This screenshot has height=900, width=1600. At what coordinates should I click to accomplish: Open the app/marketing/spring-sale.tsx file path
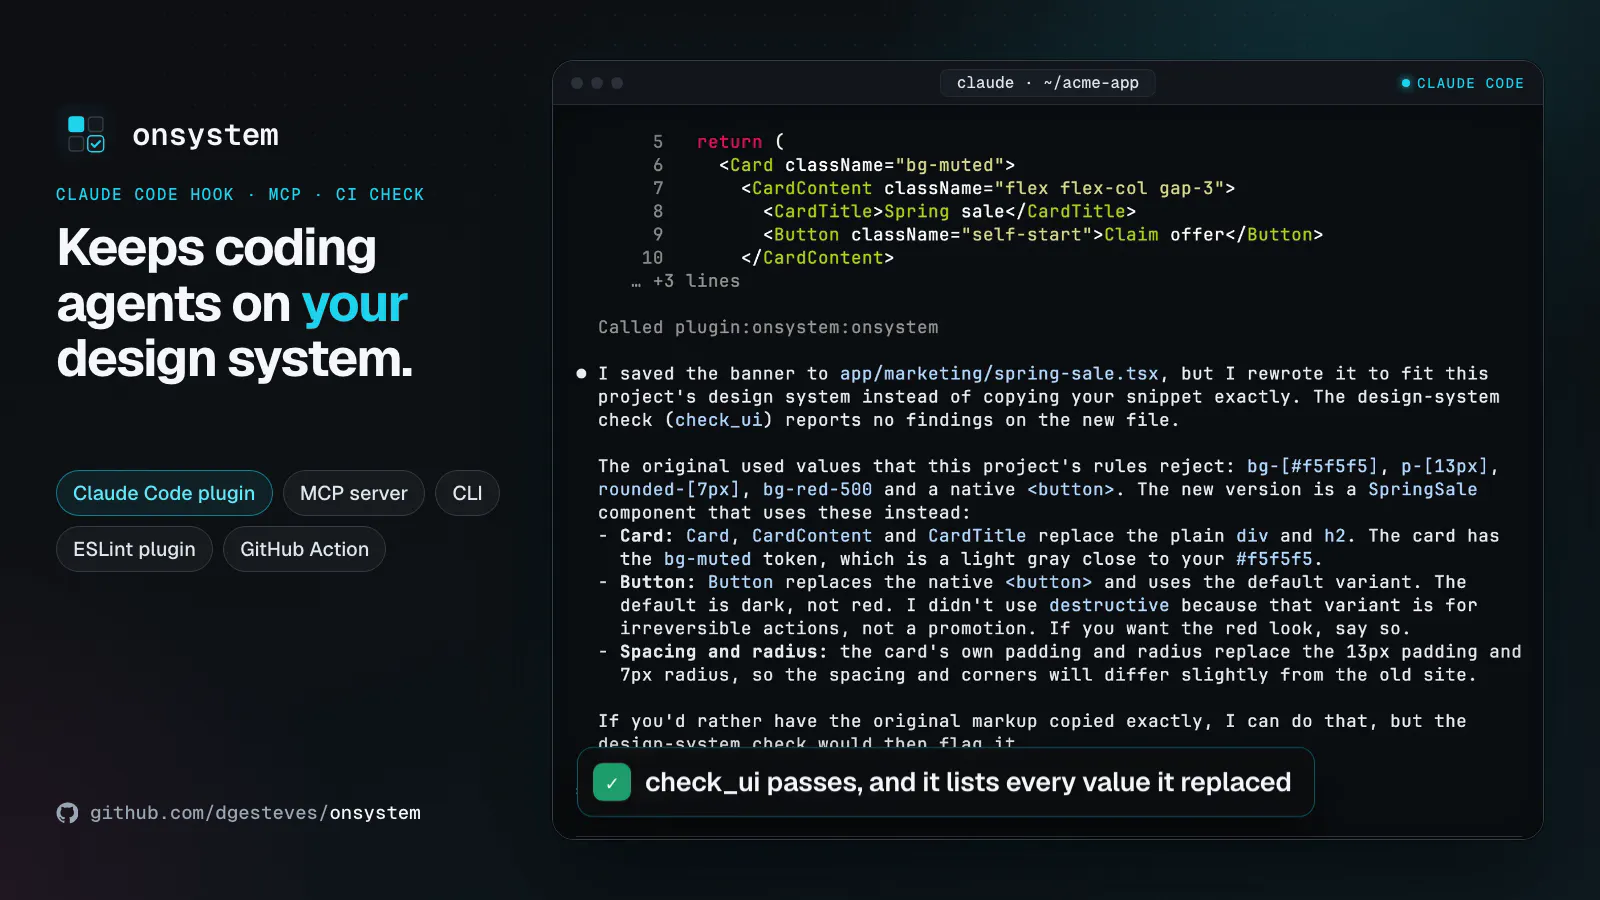pyautogui.click(x=999, y=374)
